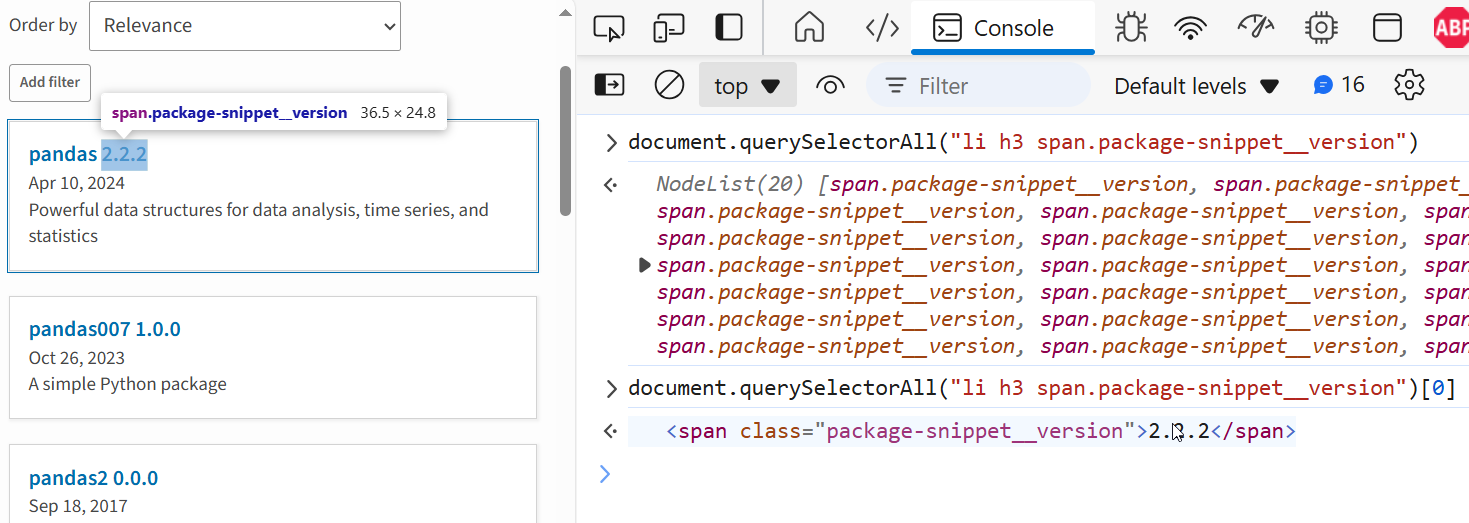Open the Welcome home tab icon
The width and height of the screenshot is (1469, 523).
tap(809, 28)
